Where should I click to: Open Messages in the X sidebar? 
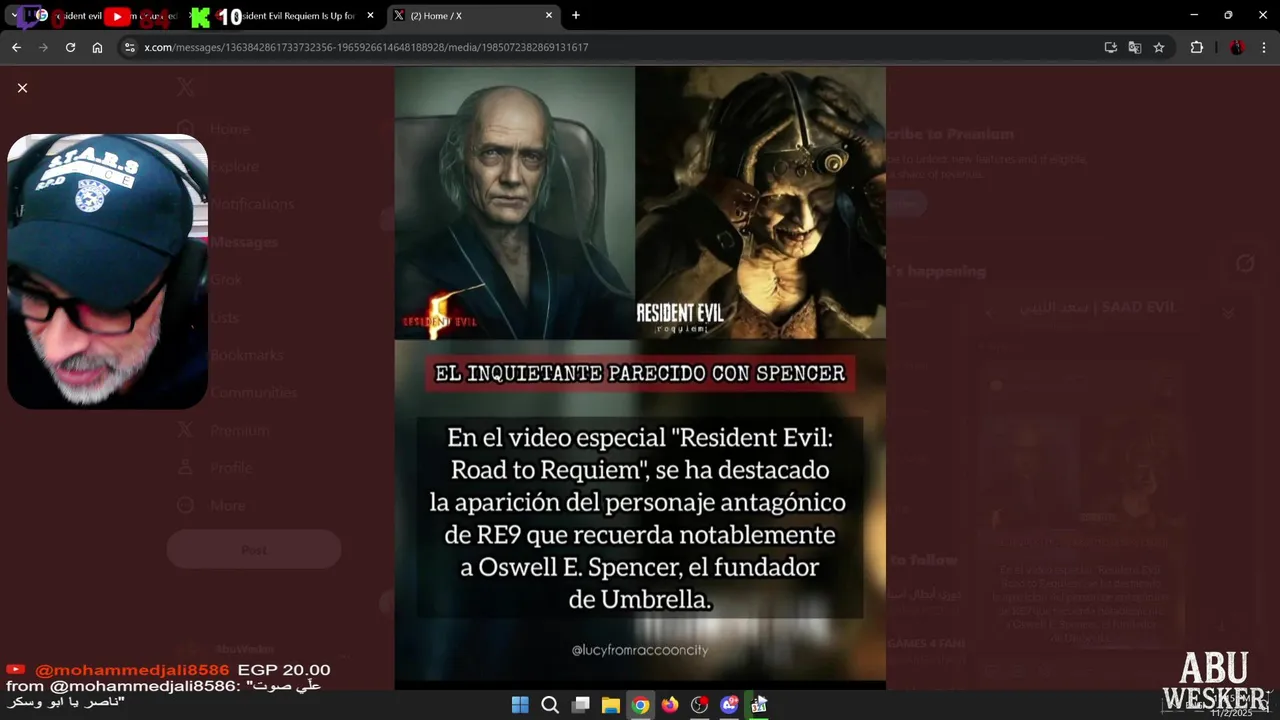(244, 243)
